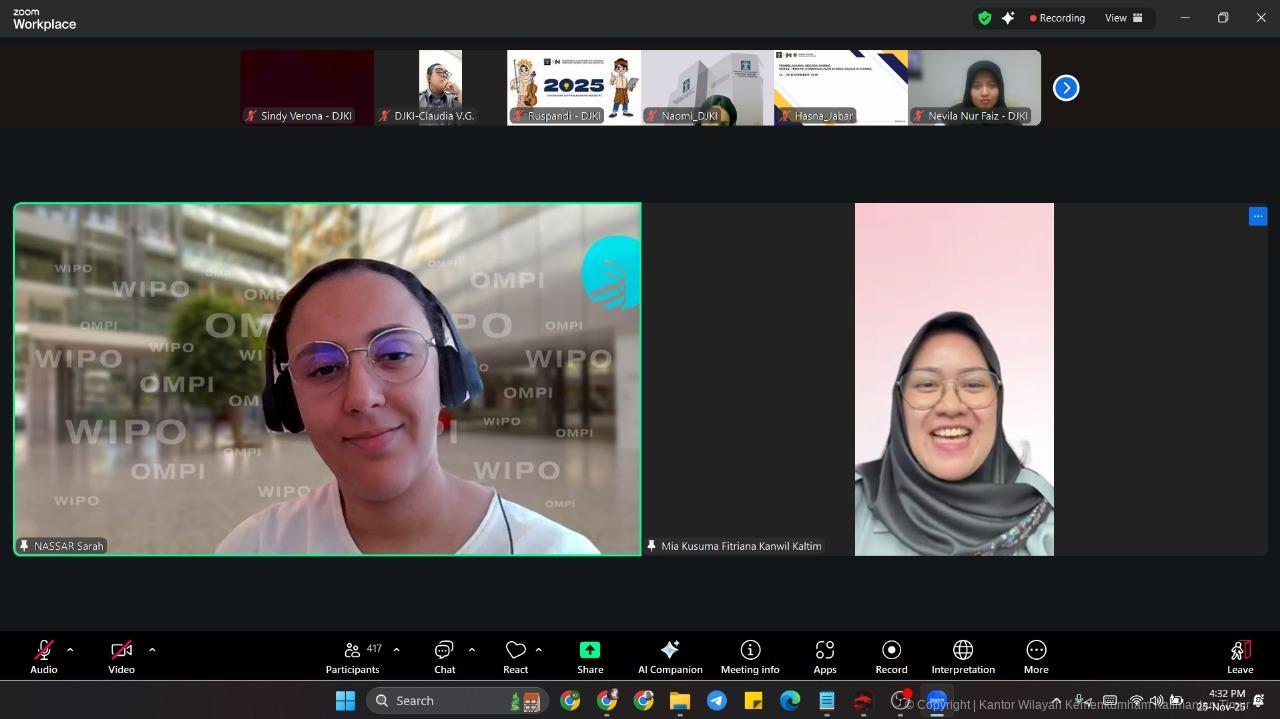The height and width of the screenshot is (719, 1280).
Task: Open Meeting info
Action: point(749,656)
